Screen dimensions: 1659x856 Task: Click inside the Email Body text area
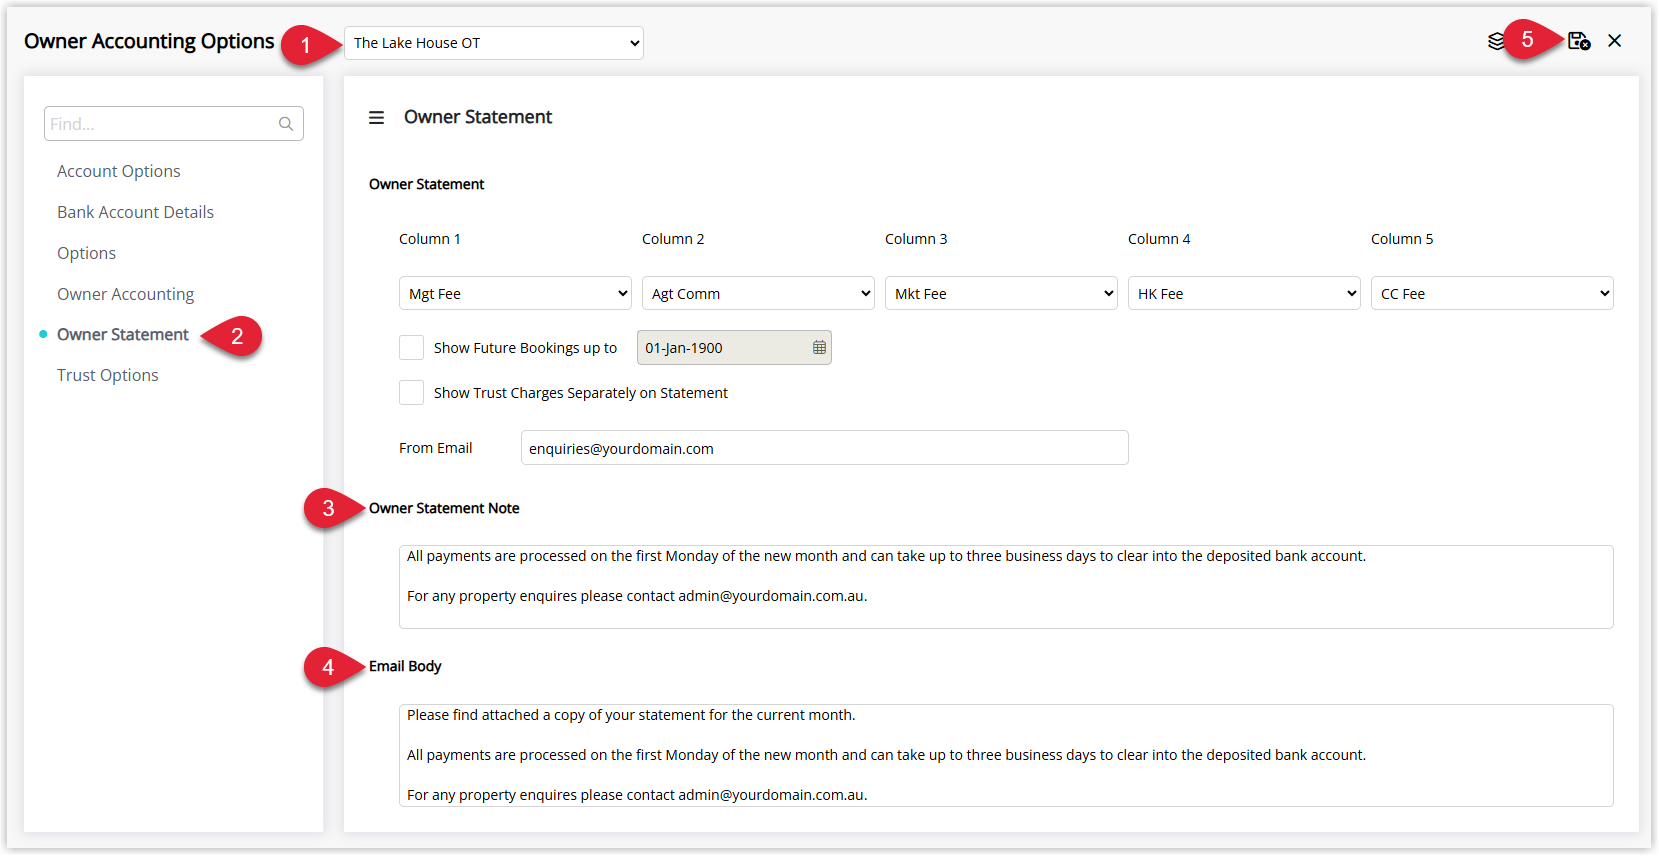tap(1006, 755)
